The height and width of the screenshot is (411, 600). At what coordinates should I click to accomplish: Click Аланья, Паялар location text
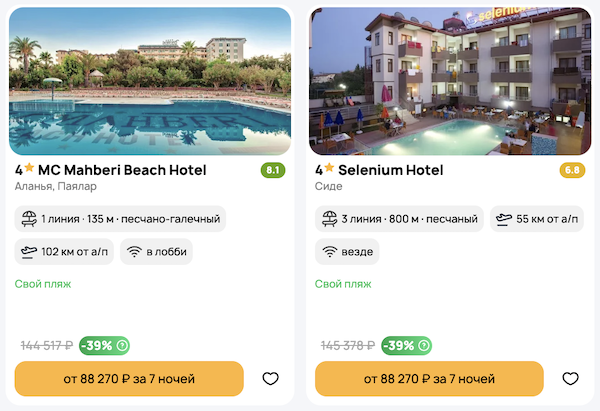(x=58, y=187)
